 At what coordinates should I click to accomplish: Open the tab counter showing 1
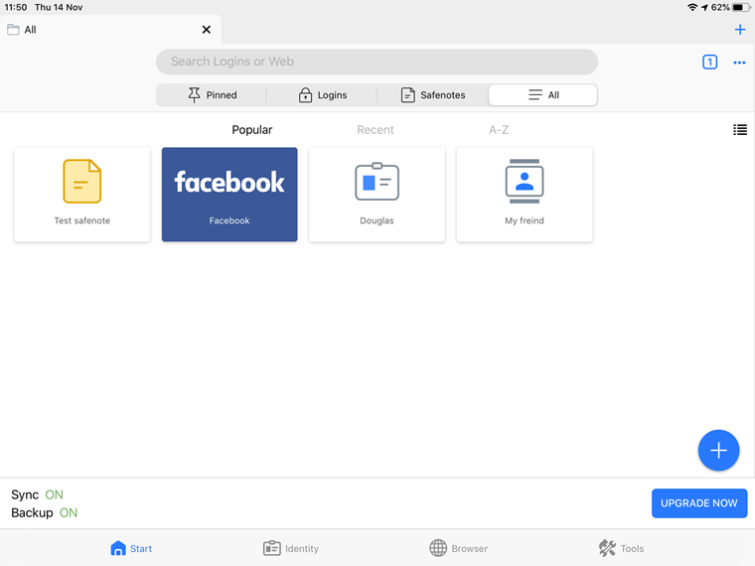pos(709,62)
